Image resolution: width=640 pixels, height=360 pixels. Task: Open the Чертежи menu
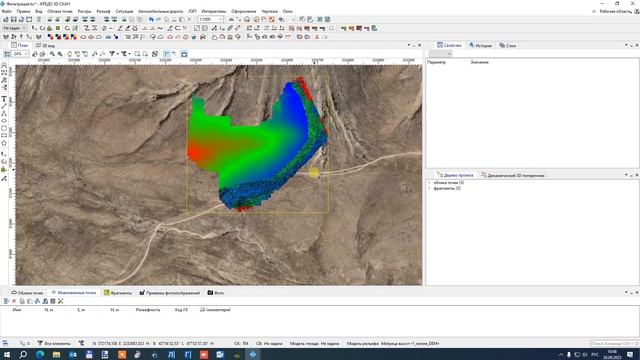click(269, 11)
